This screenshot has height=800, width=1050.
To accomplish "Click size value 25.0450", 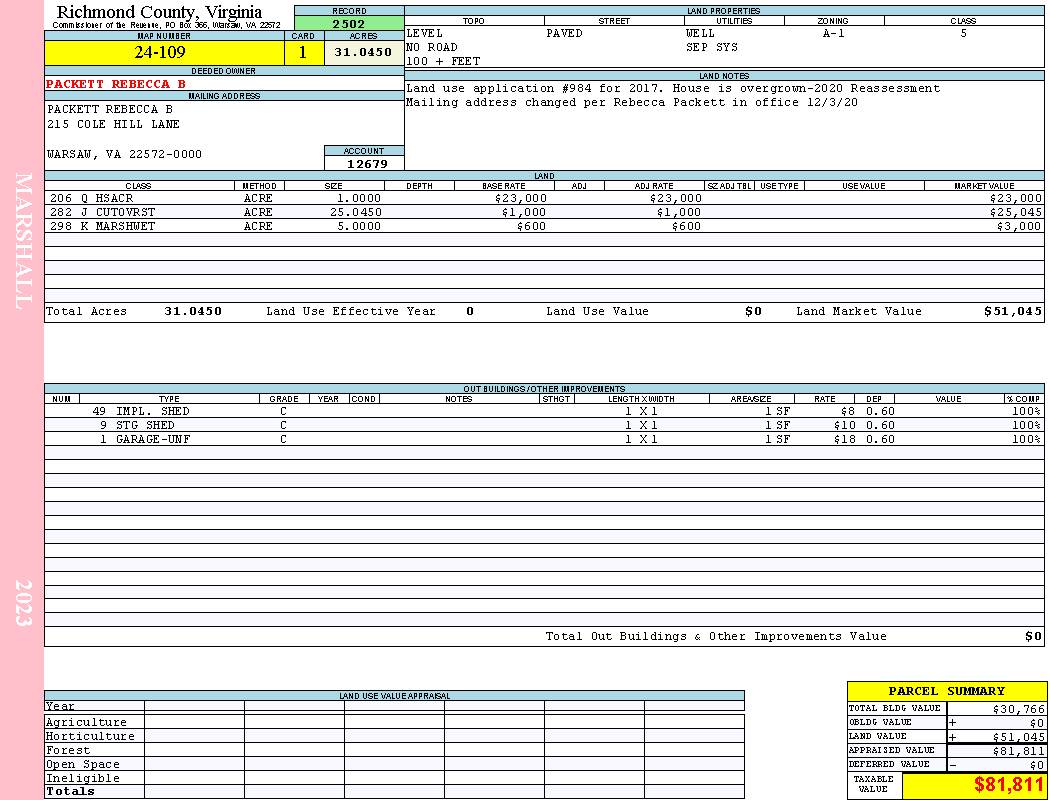I will tap(356, 212).
